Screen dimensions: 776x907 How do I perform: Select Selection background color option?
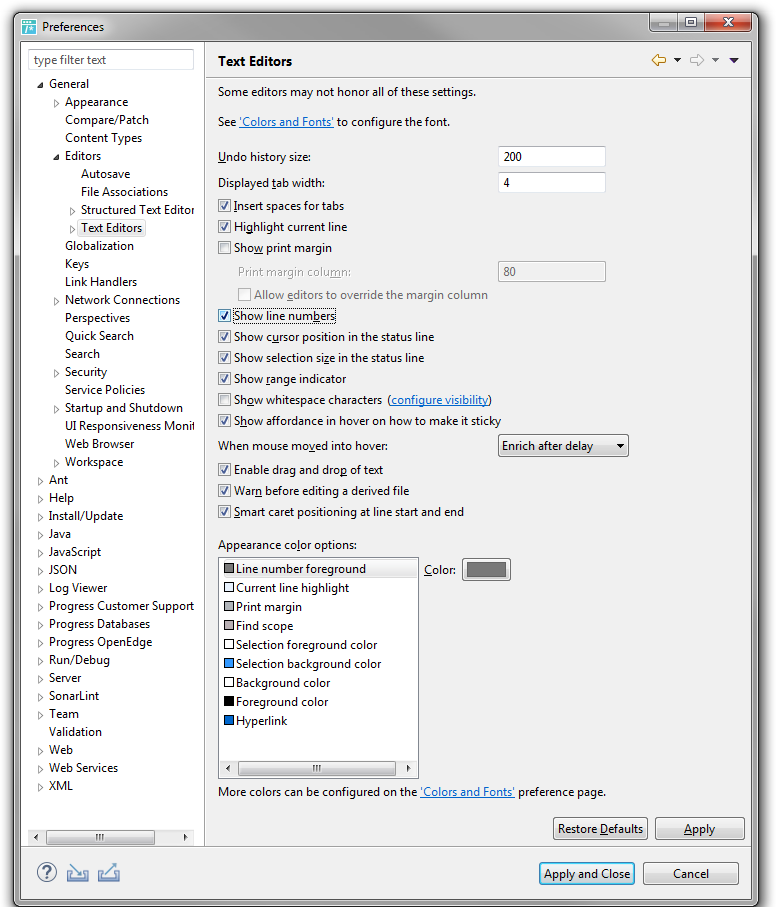[318, 663]
